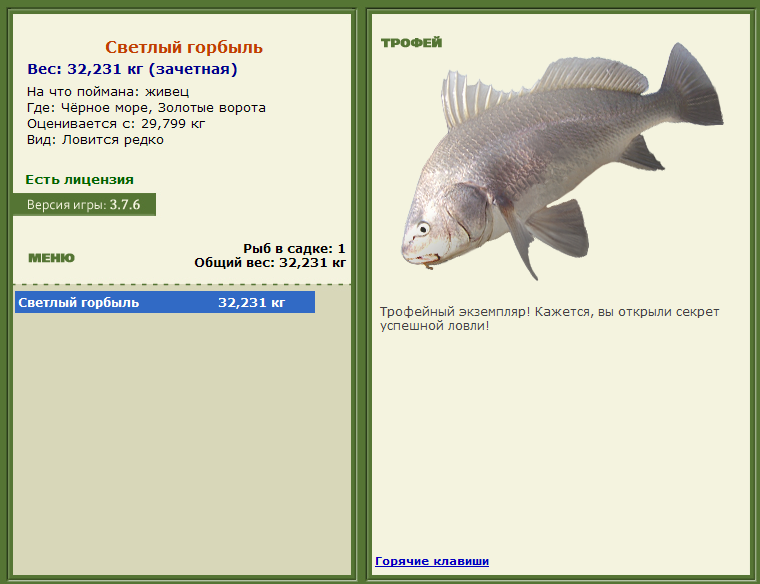Click the Рыб в садке: 1 counter
The height and width of the screenshot is (584, 760).
click(x=294, y=249)
